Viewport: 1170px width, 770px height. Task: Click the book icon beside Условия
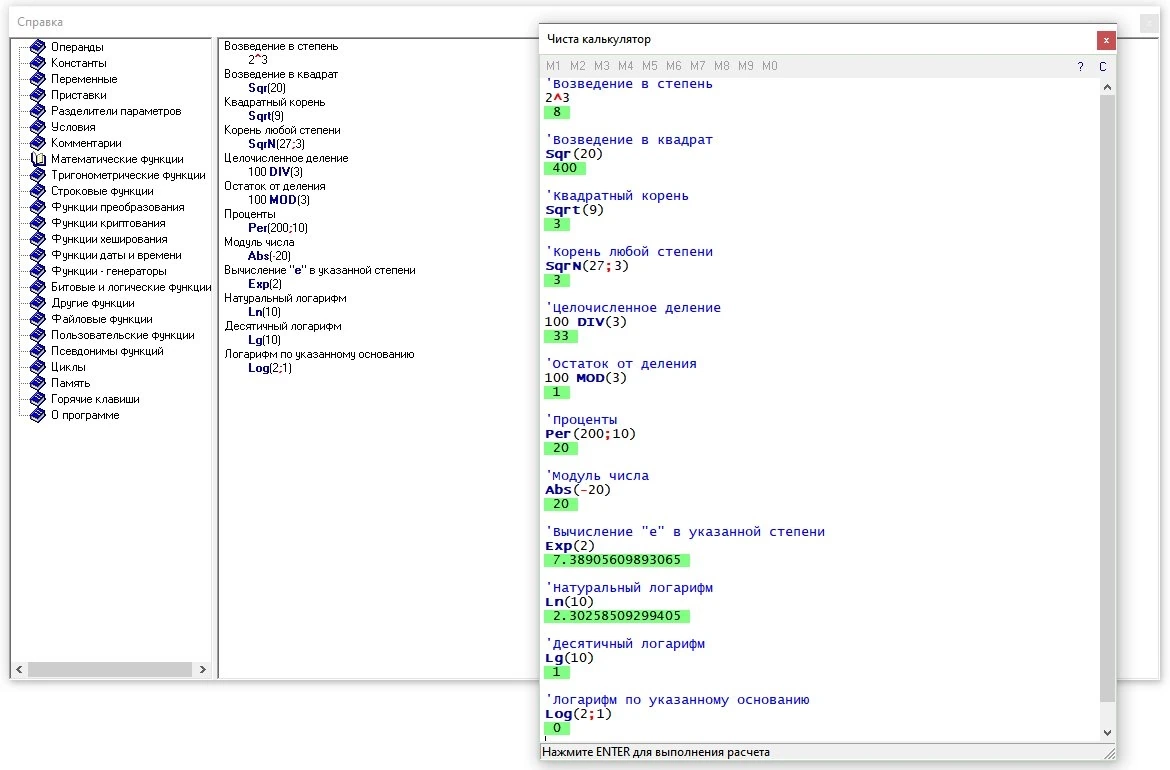pos(37,127)
